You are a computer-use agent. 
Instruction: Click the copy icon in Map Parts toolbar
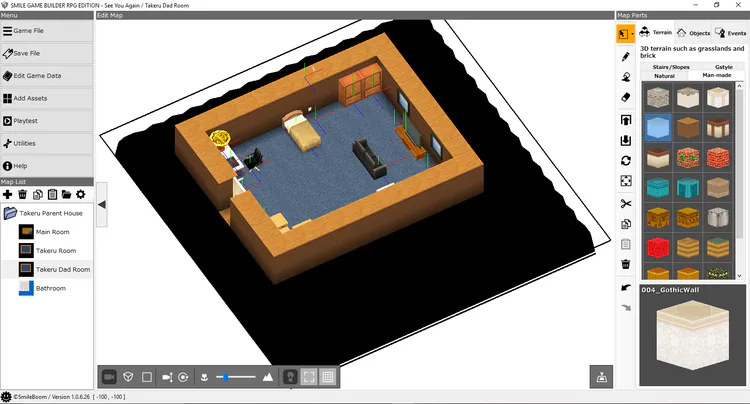pos(626,224)
